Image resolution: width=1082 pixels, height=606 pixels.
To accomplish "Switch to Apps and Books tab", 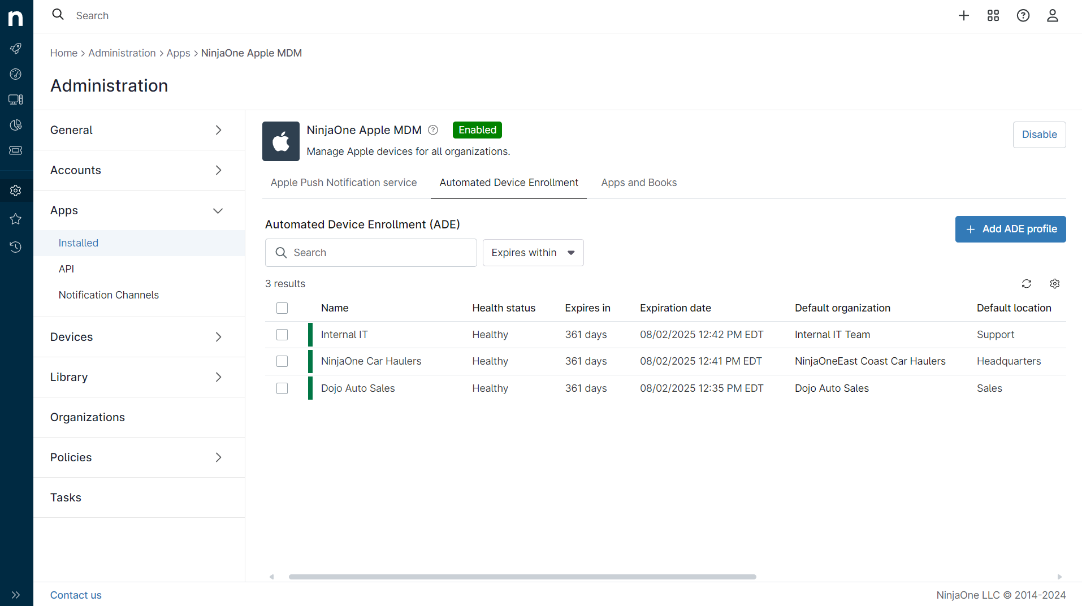I will [x=638, y=183].
